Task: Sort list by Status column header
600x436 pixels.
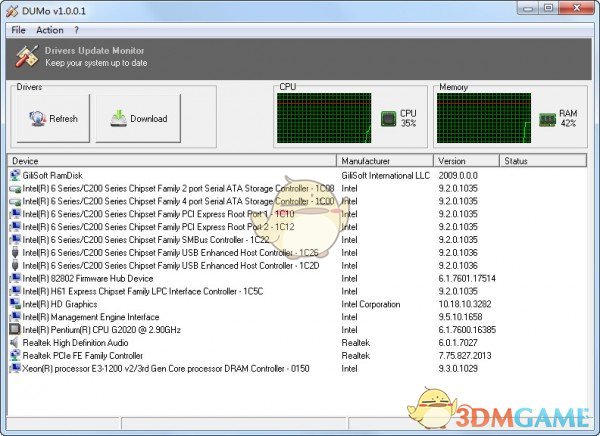Action: [543, 161]
